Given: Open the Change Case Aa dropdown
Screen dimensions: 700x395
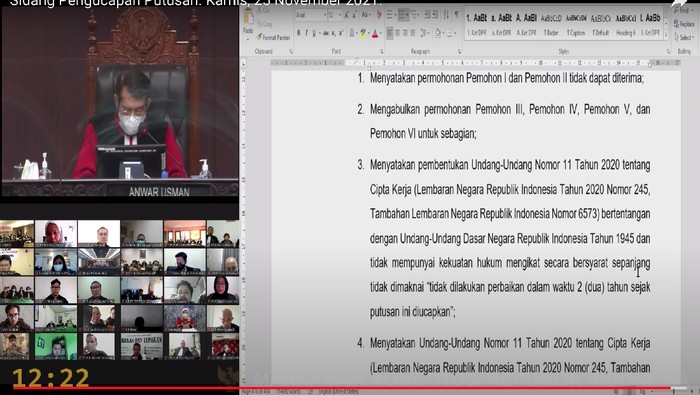Looking at the screenshot, I should pos(366,15).
